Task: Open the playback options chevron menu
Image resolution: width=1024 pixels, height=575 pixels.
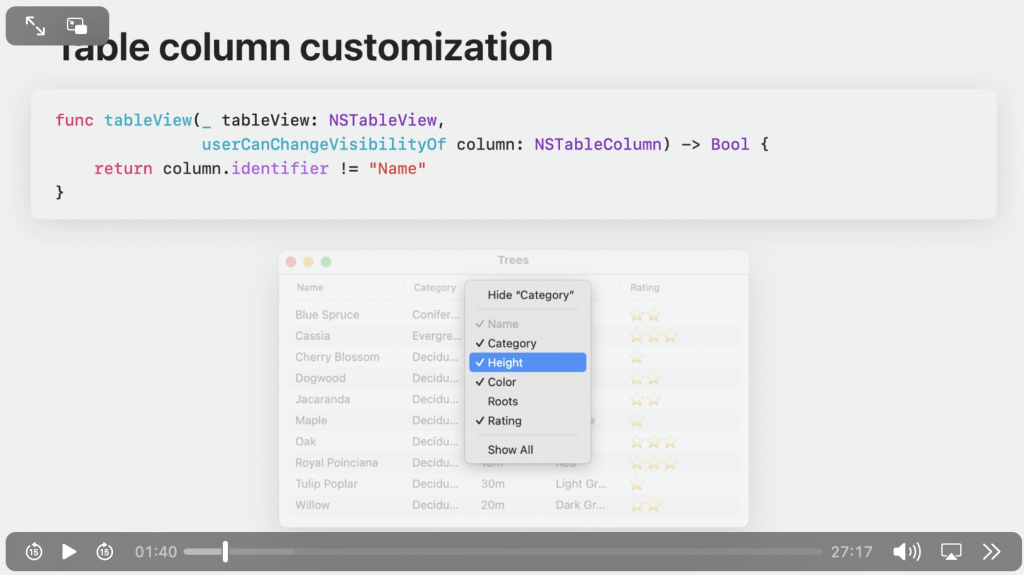Action: click(x=991, y=551)
